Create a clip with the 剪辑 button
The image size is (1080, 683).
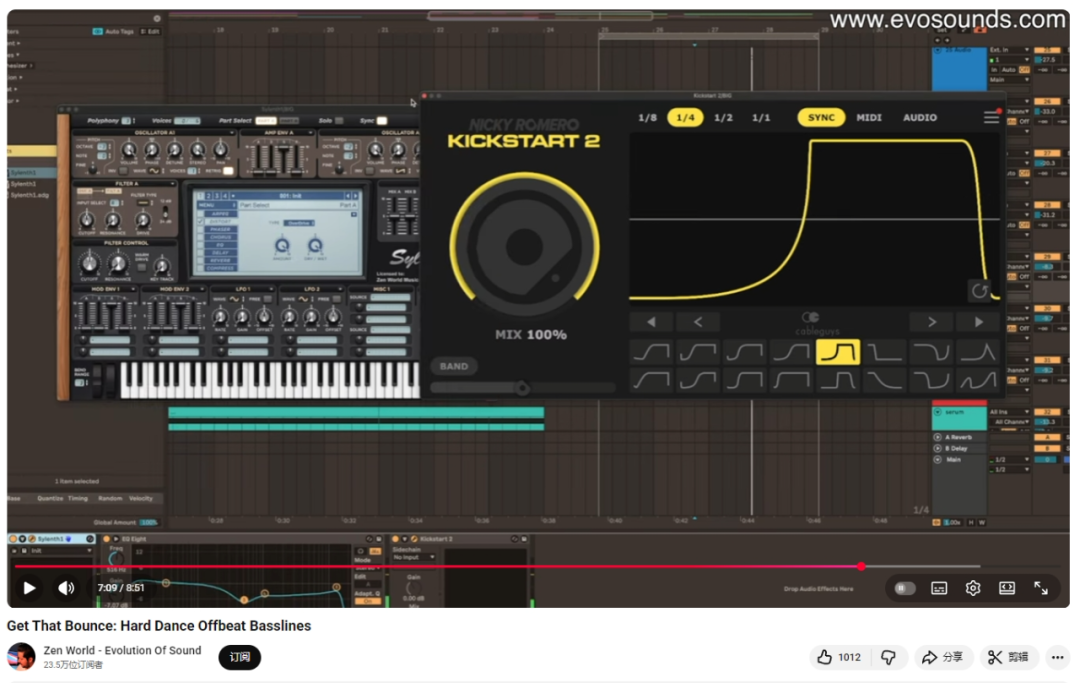coord(1008,658)
